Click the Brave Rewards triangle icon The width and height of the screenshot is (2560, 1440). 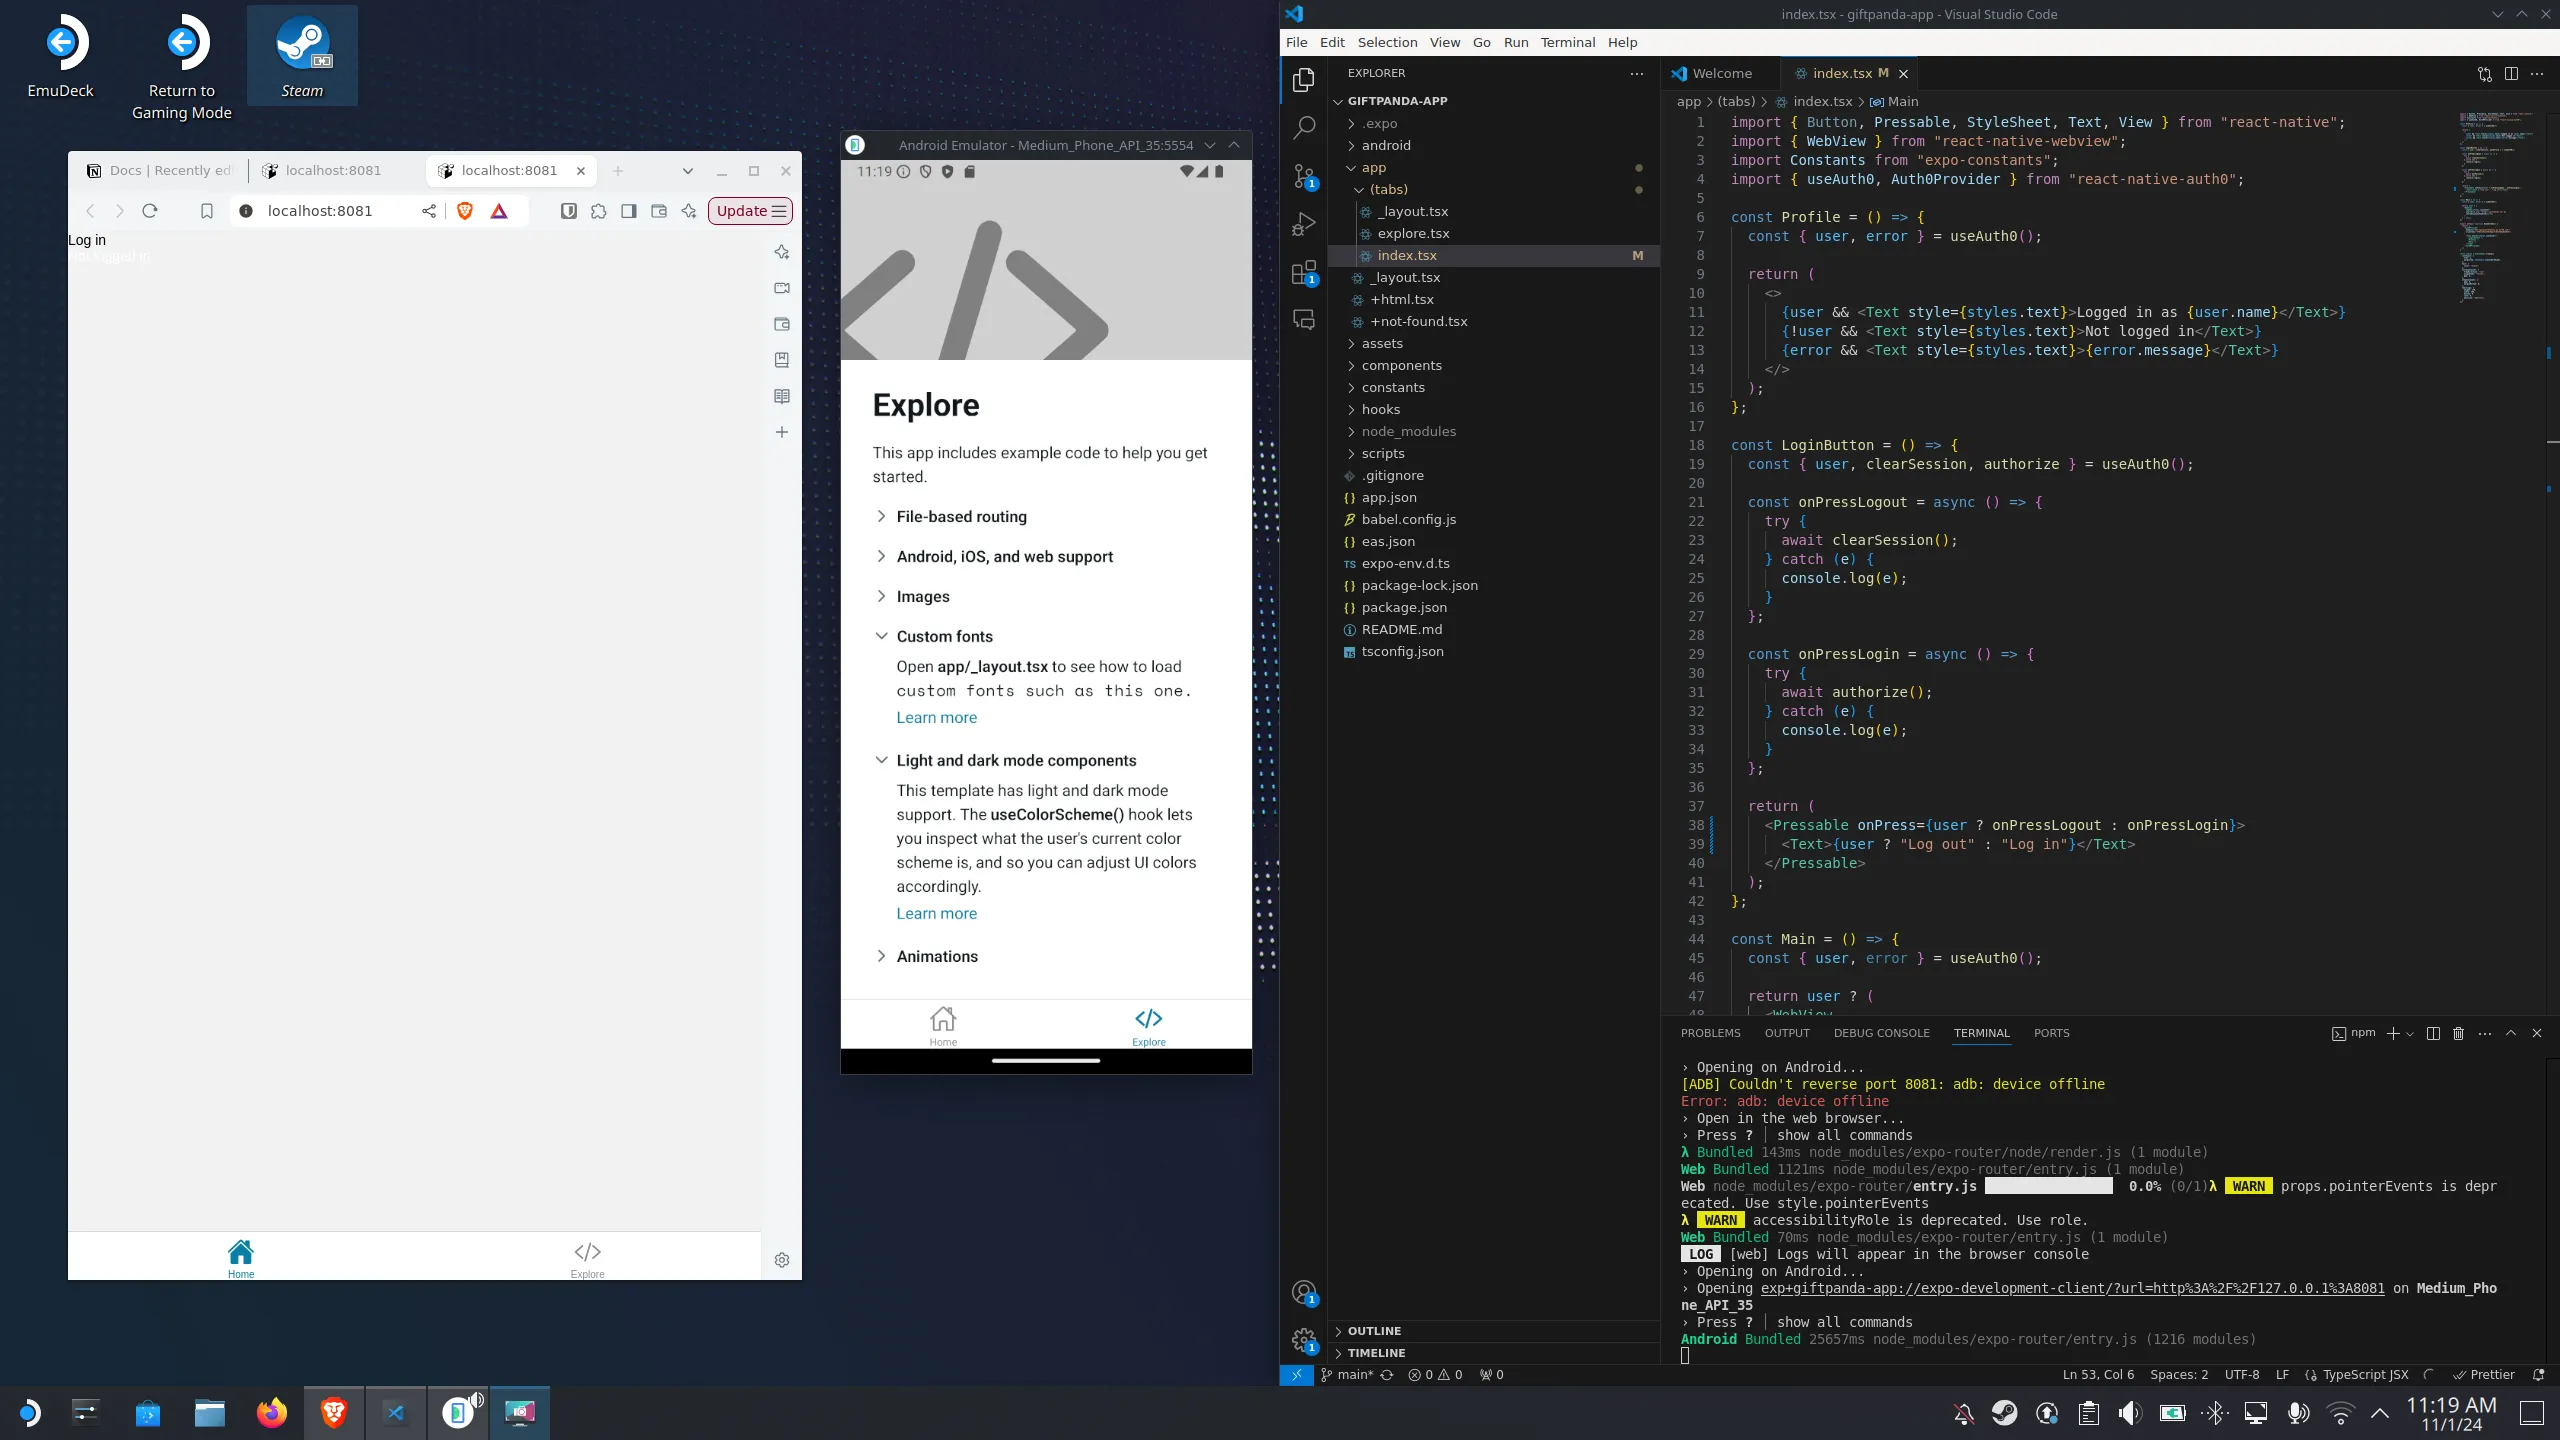(x=499, y=210)
